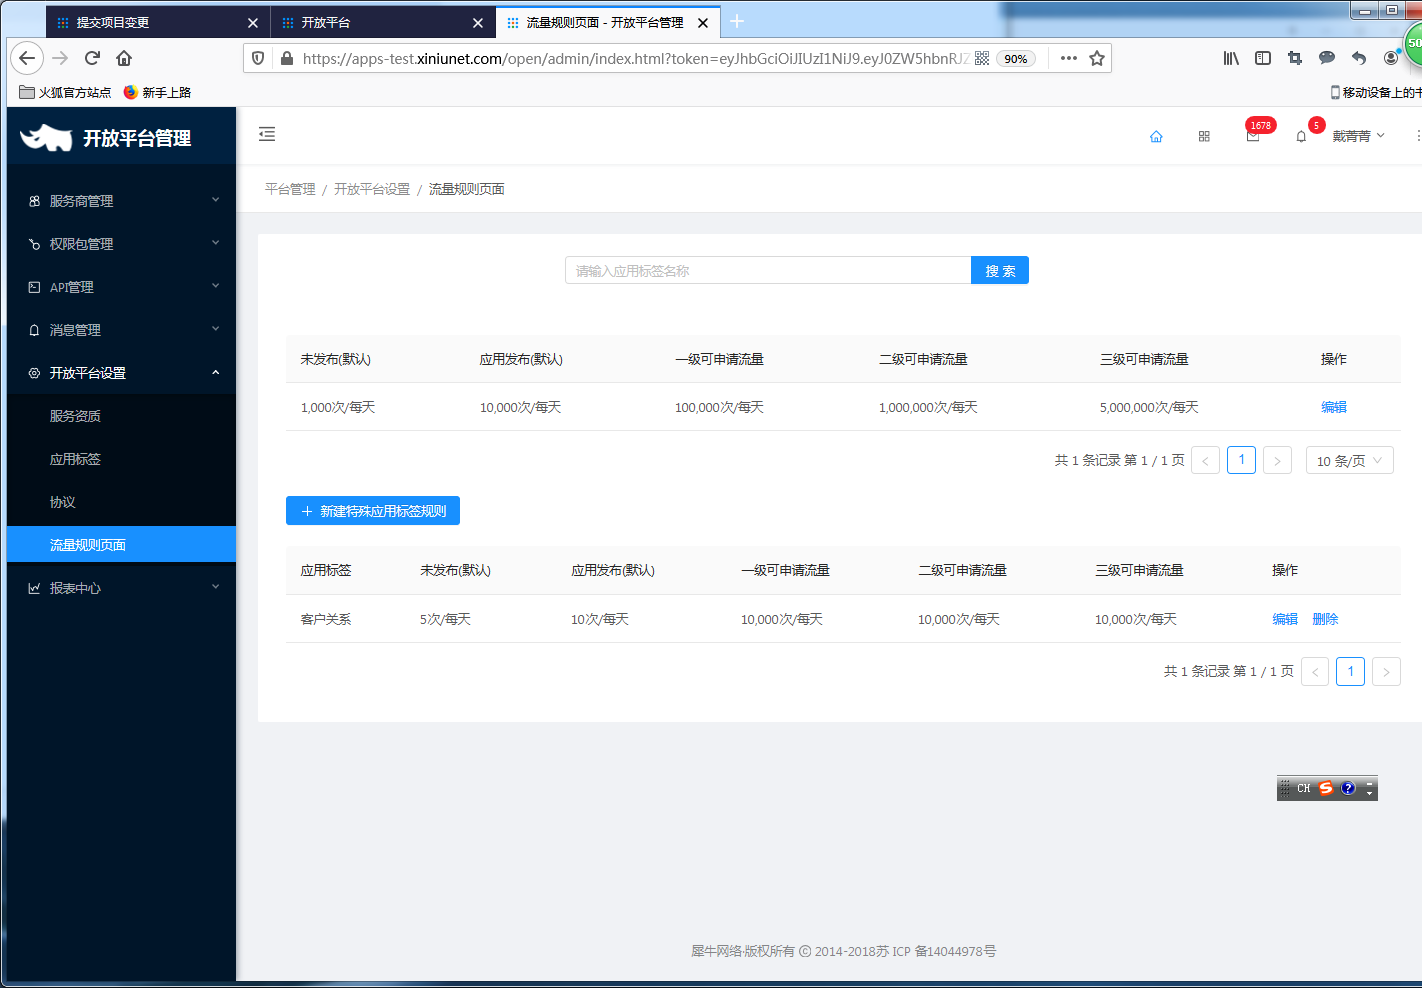Expand the API管理 menu chevron
Viewport: 1422px width, 988px height.
[215, 286]
